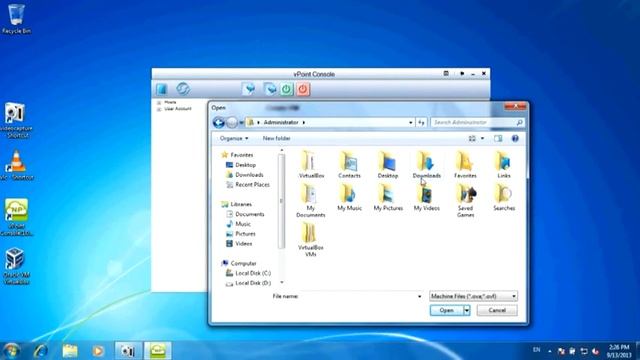Select Computer in the sidebar
Image resolution: width=640 pixels, height=360 pixels.
pyautogui.click(x=239, y=263)
